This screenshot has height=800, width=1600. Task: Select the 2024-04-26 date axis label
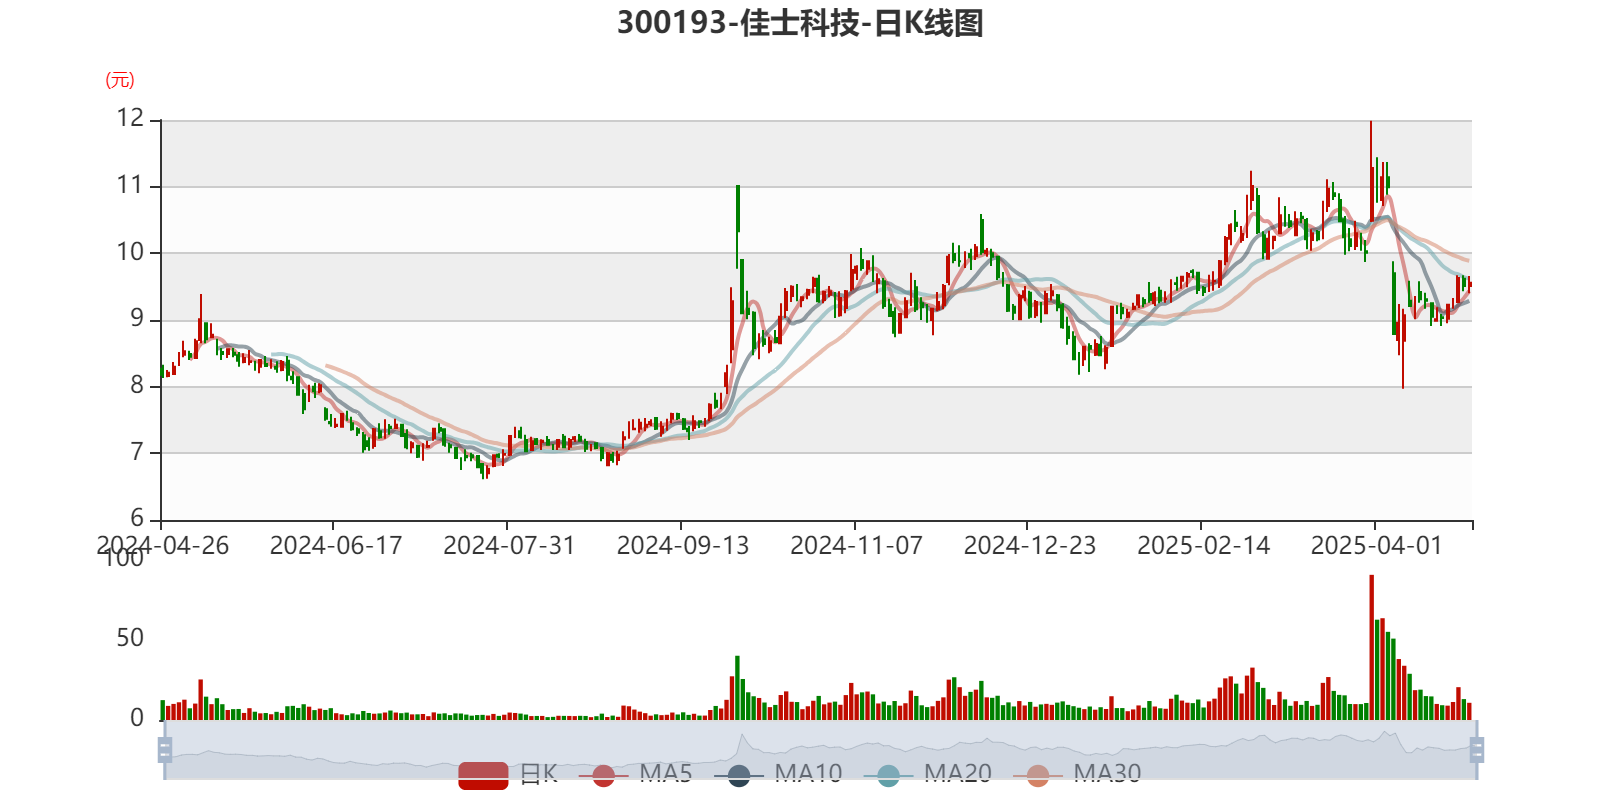(x=162, y=545)
